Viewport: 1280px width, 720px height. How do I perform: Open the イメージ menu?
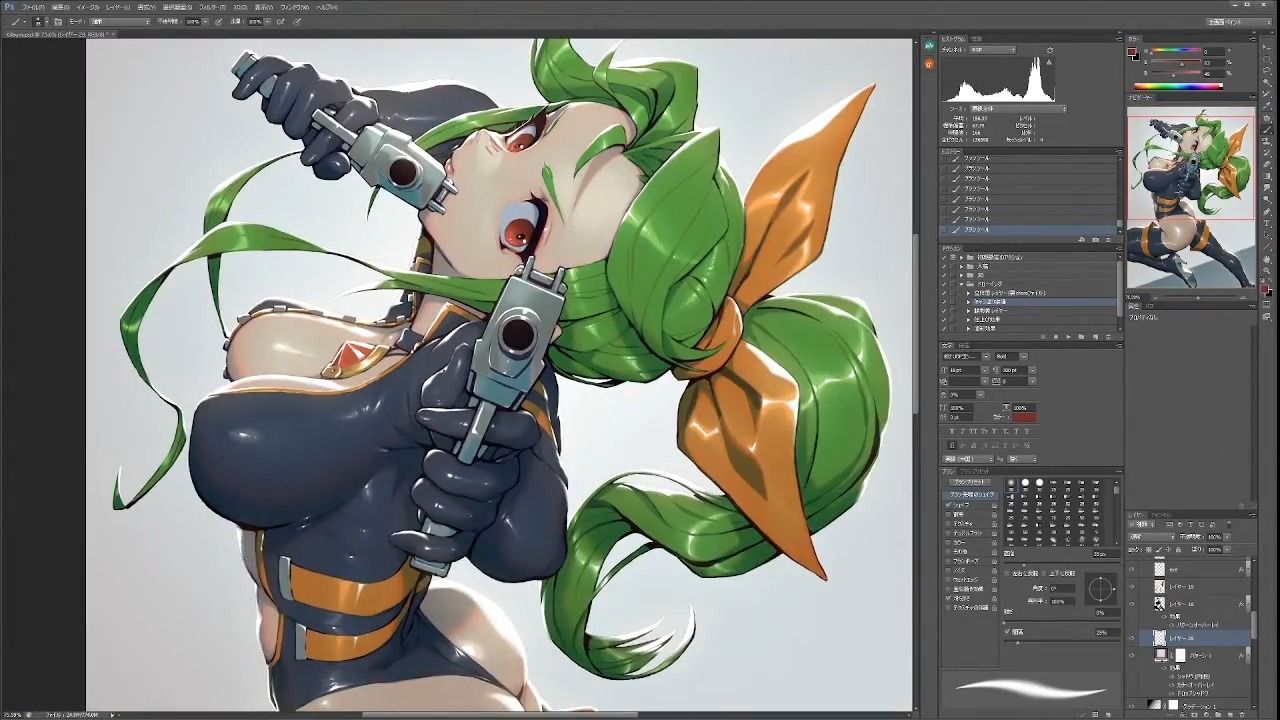coord(88,6)
